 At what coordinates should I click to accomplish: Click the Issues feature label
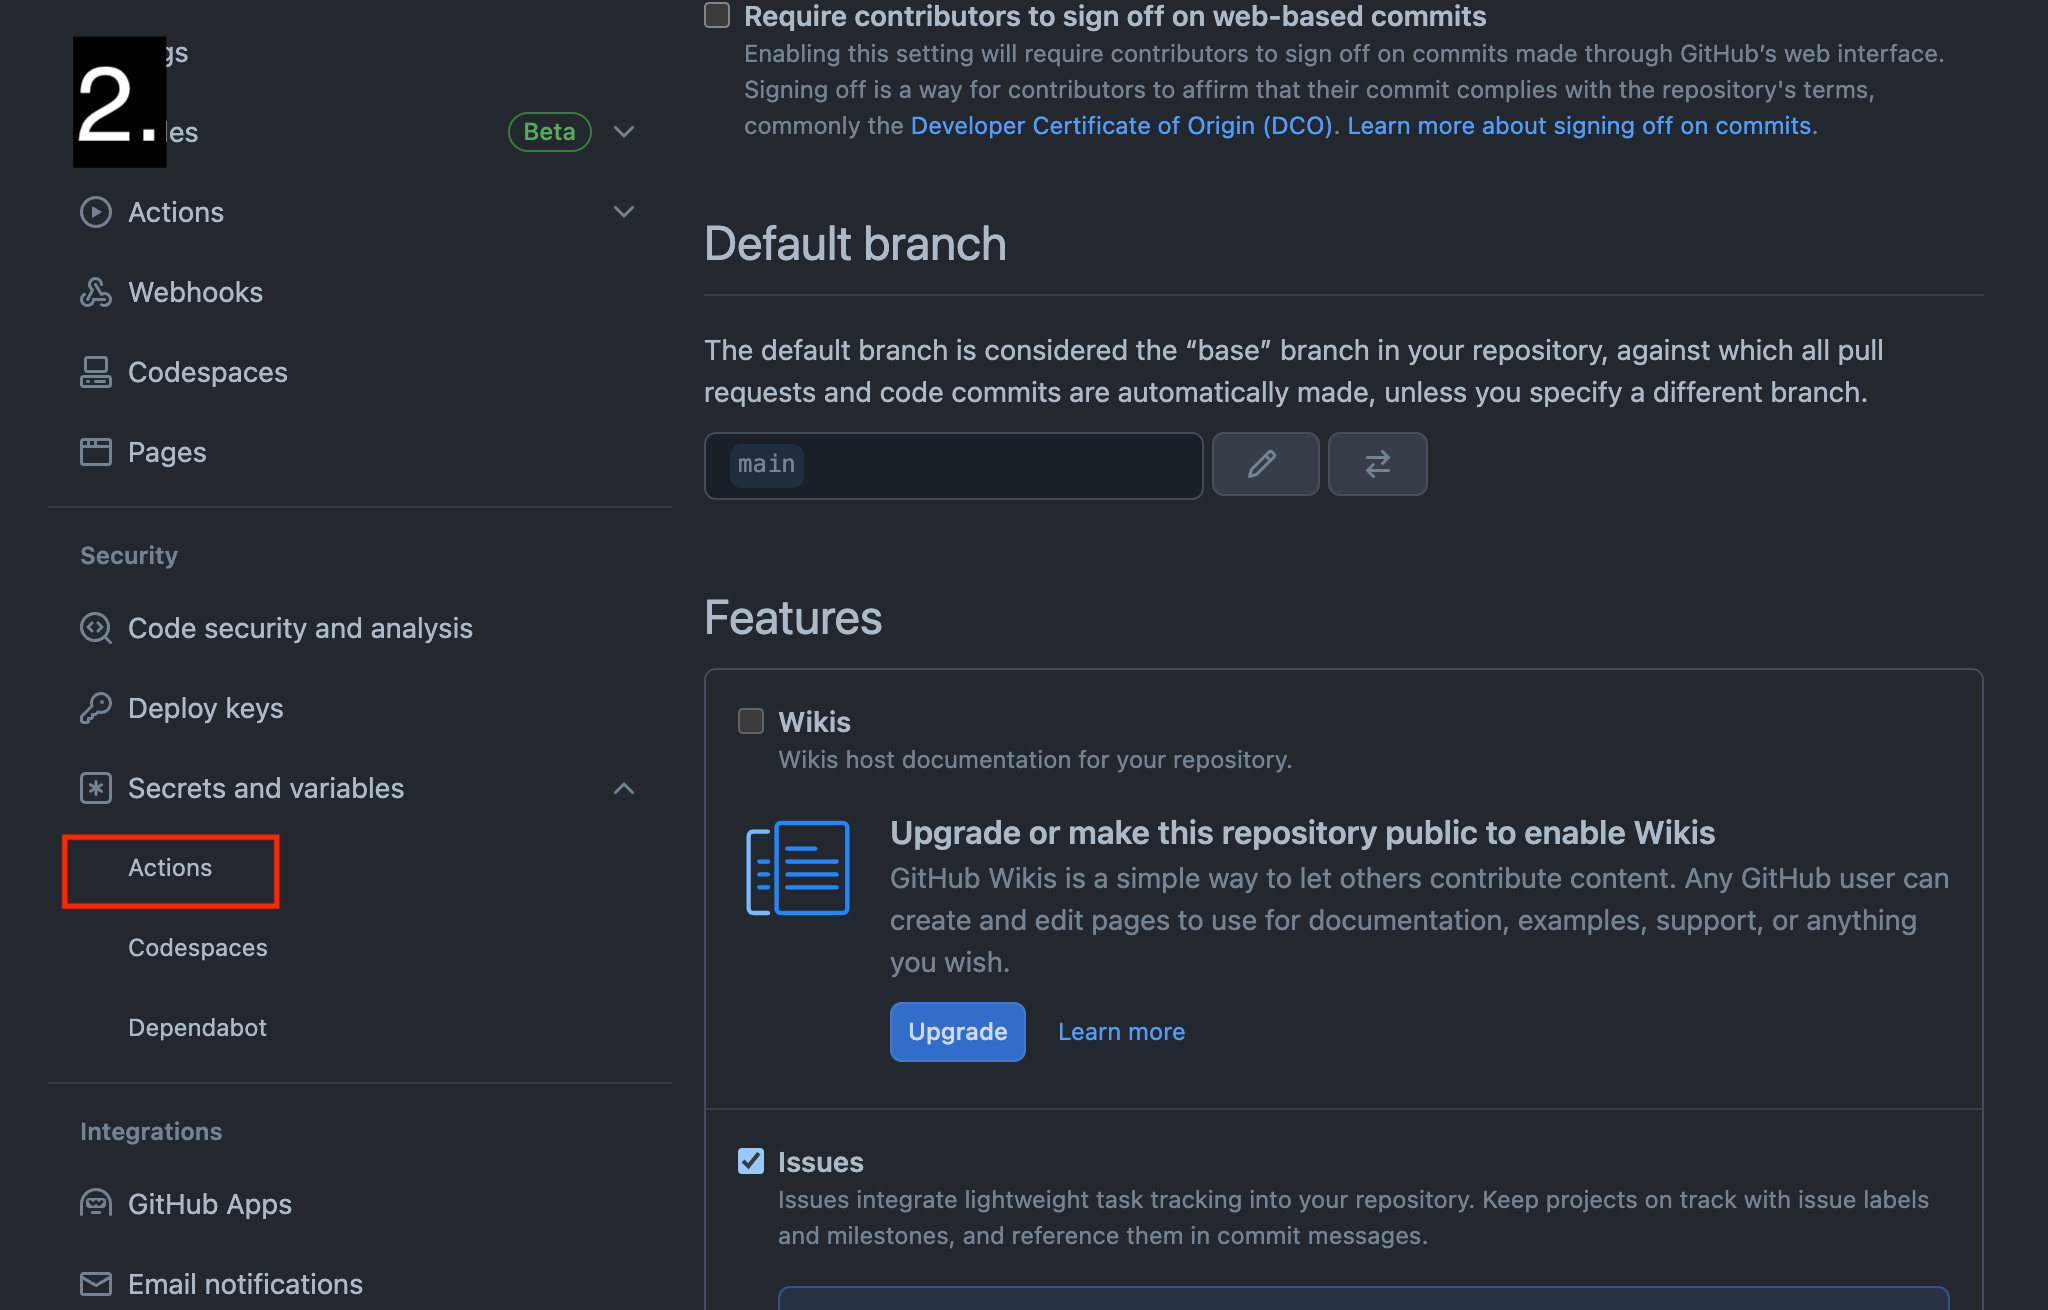pyautogui.click(x=821, y=1162)
